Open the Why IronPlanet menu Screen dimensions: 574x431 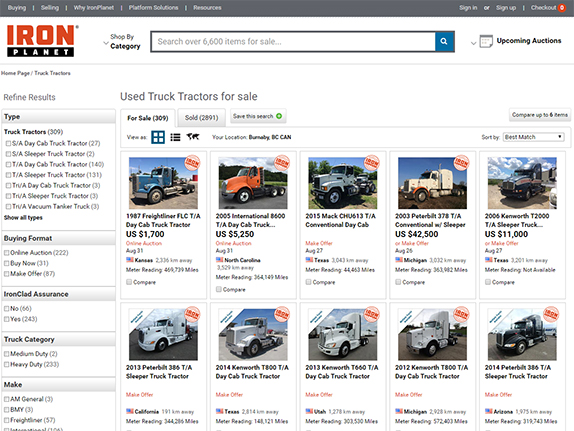[94, 8]
